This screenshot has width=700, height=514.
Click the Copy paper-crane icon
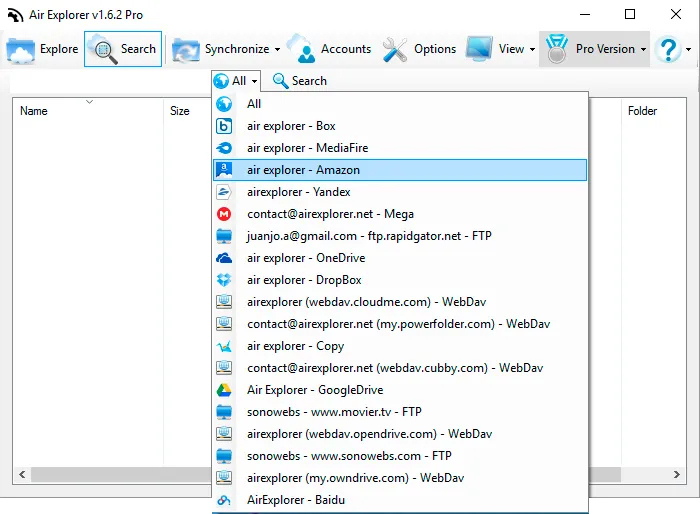[224, 346]
